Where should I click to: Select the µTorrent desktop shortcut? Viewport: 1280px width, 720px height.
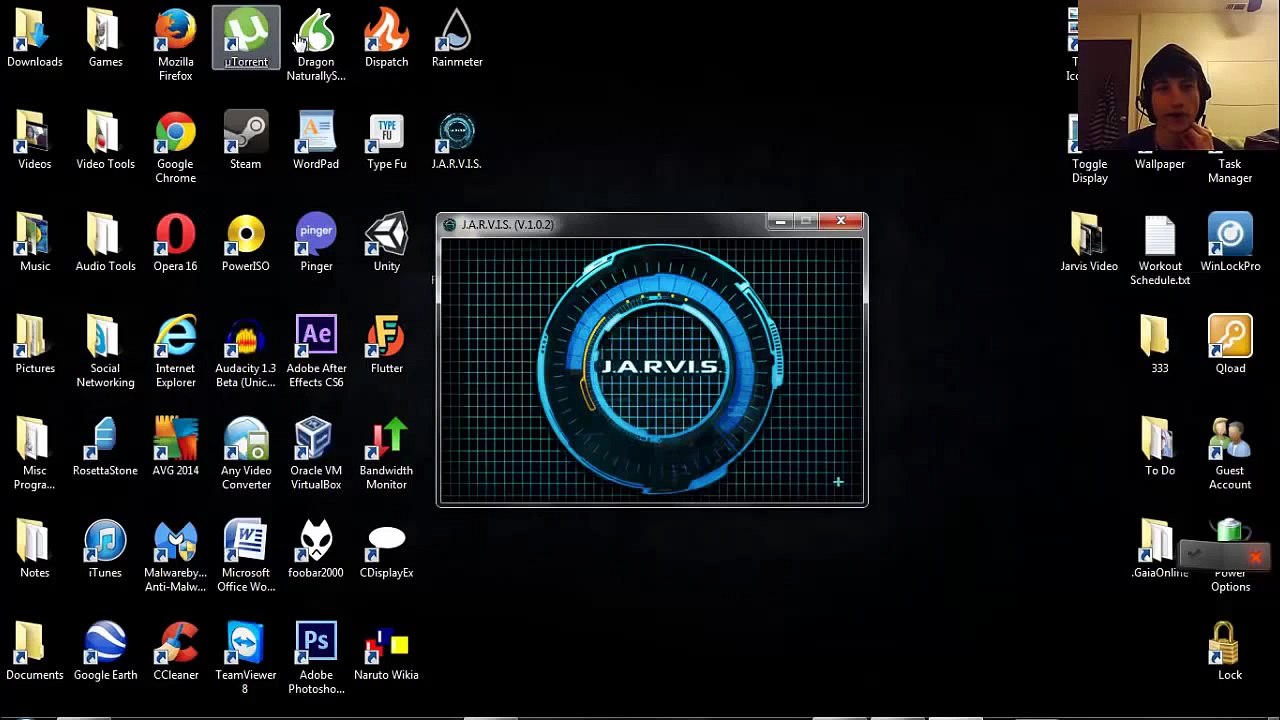tap(246, 38)
